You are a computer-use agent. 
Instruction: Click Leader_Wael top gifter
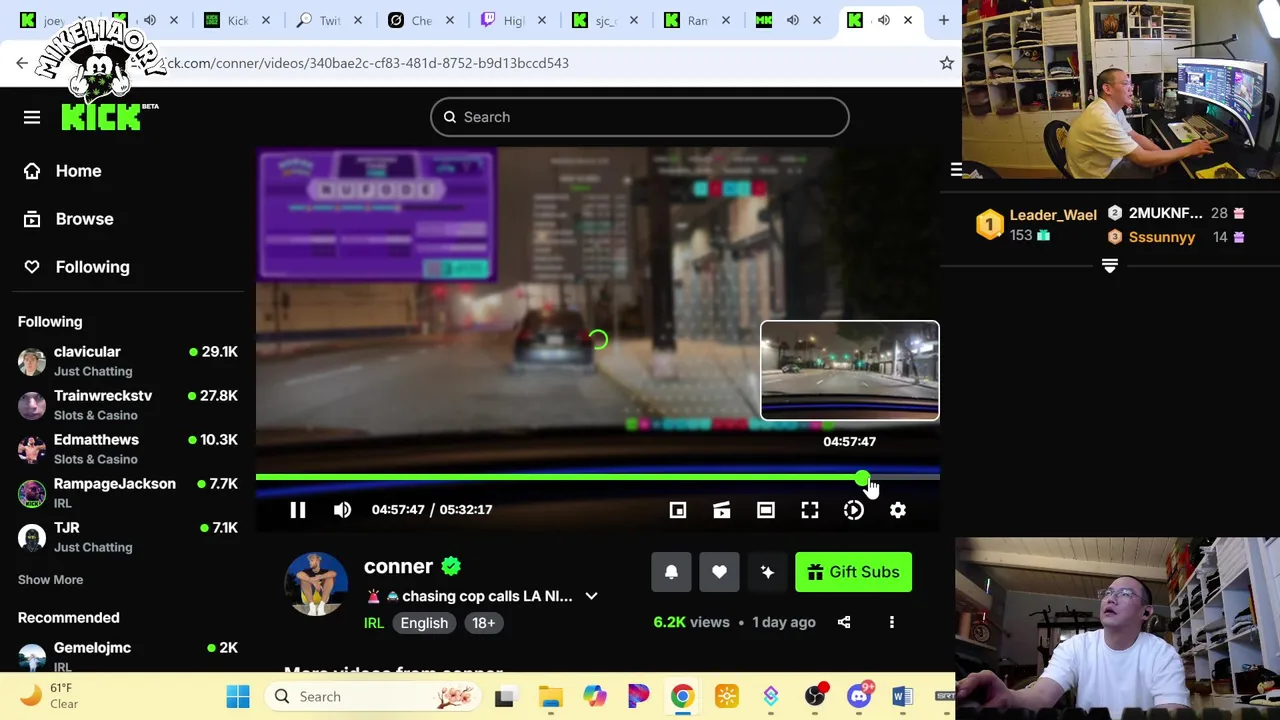pyautogui.click(x=1053, y=215)
